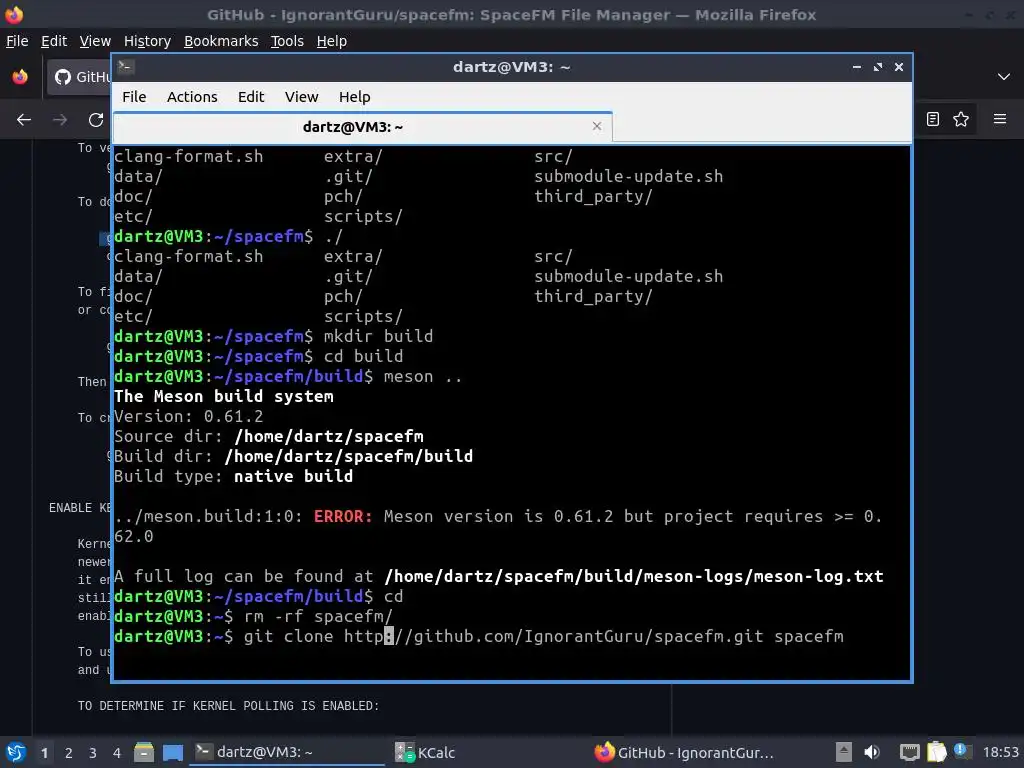Expand the Firefox list all tabs chevron
The width and height of the screenshot is (1024, 768).
(x=1004, y=77)
